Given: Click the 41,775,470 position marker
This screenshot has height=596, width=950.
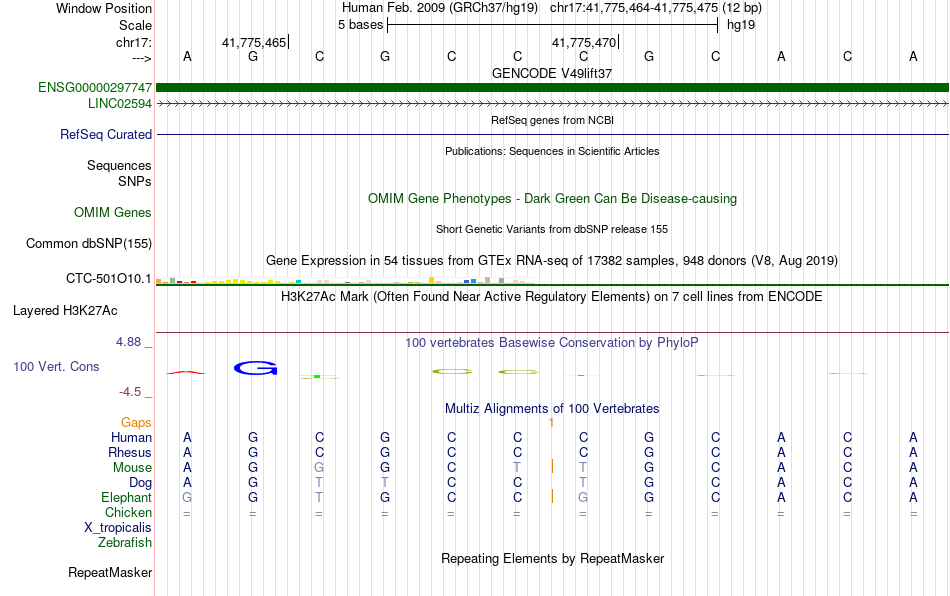Looking at the screenshot, I should coord(585,42).
